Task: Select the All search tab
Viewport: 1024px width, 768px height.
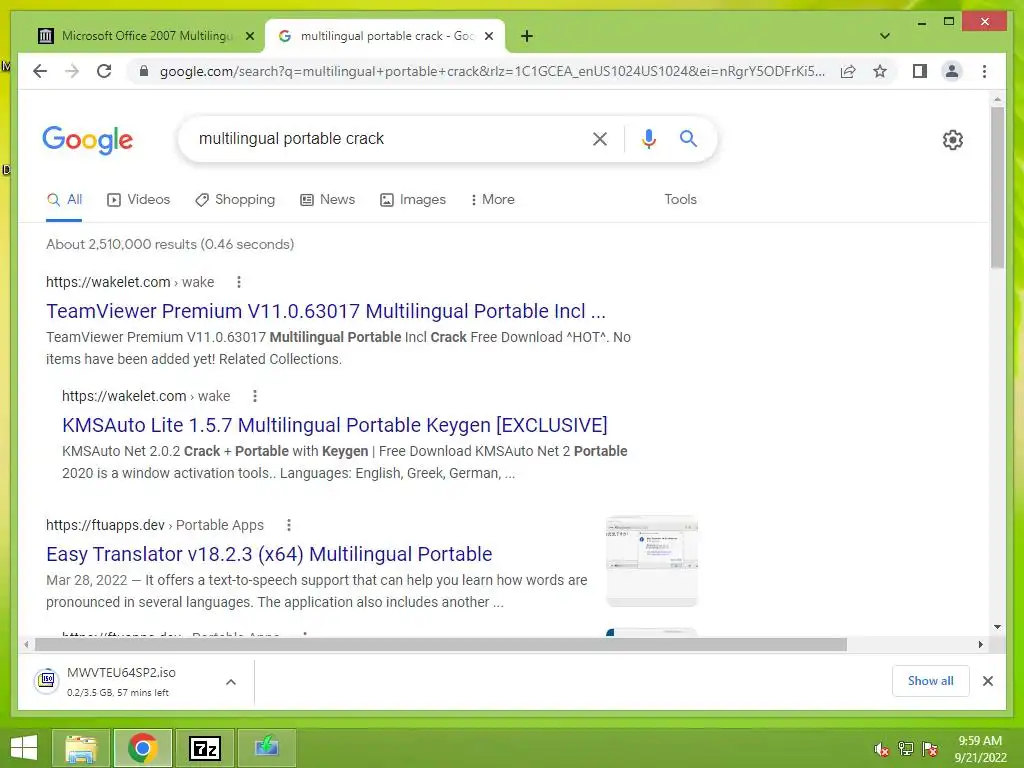Action: point(65,200)
